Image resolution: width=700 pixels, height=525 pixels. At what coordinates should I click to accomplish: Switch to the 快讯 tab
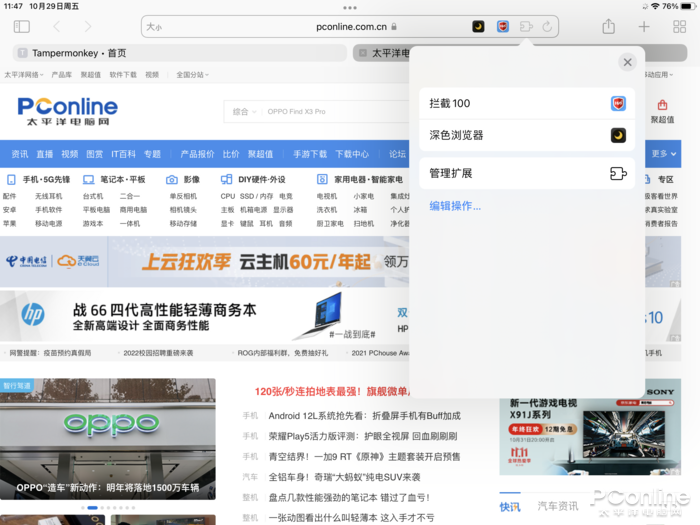click(510, 507)
